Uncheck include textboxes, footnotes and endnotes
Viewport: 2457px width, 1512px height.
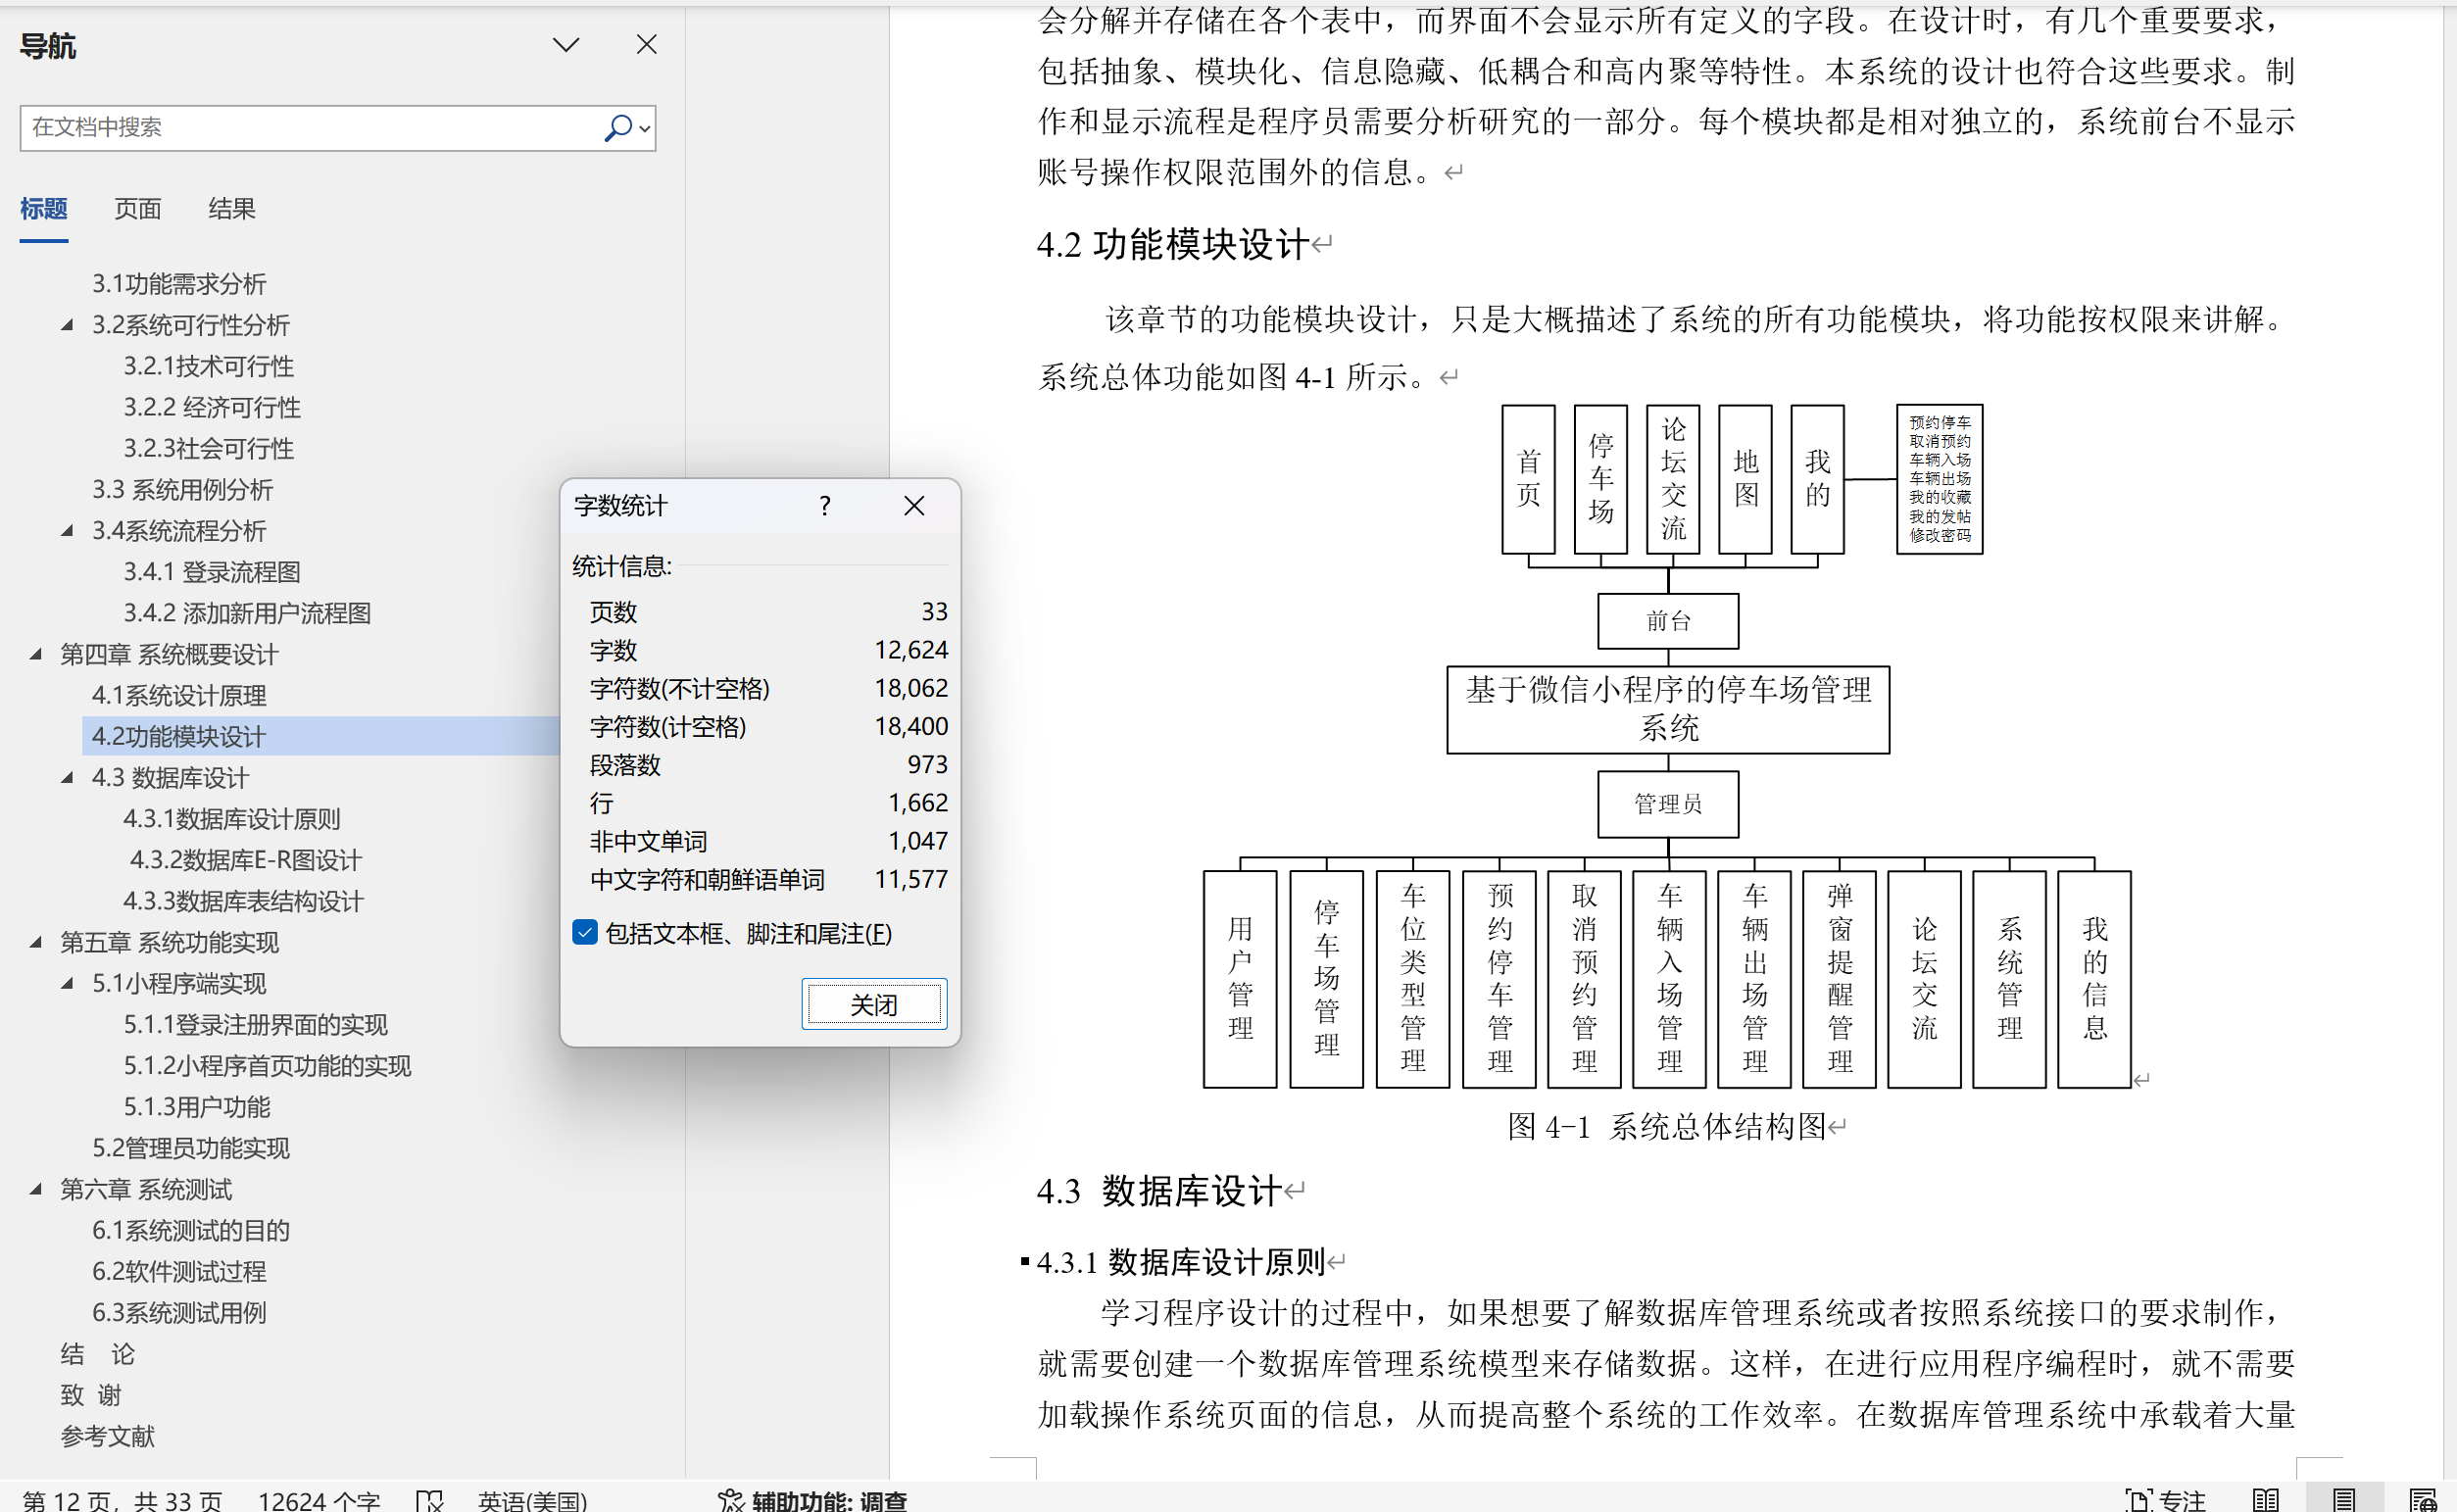pyautogui.click(x=585, y=933)
